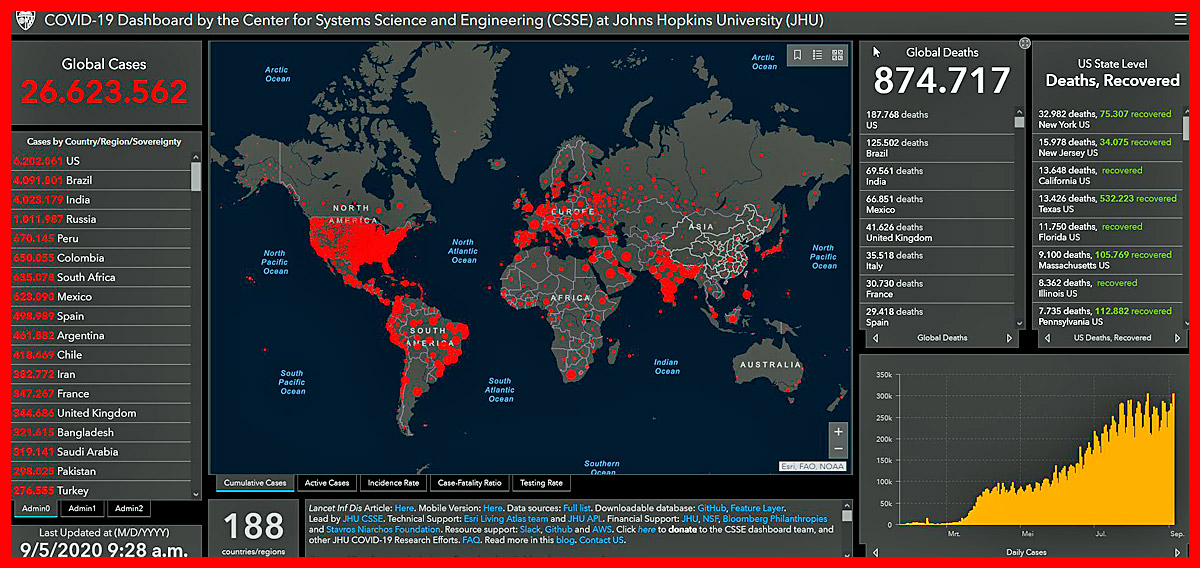Screen dimensions: 1200x568
Task: Select Peru row in cases list
Action: (x=101, y=238)
